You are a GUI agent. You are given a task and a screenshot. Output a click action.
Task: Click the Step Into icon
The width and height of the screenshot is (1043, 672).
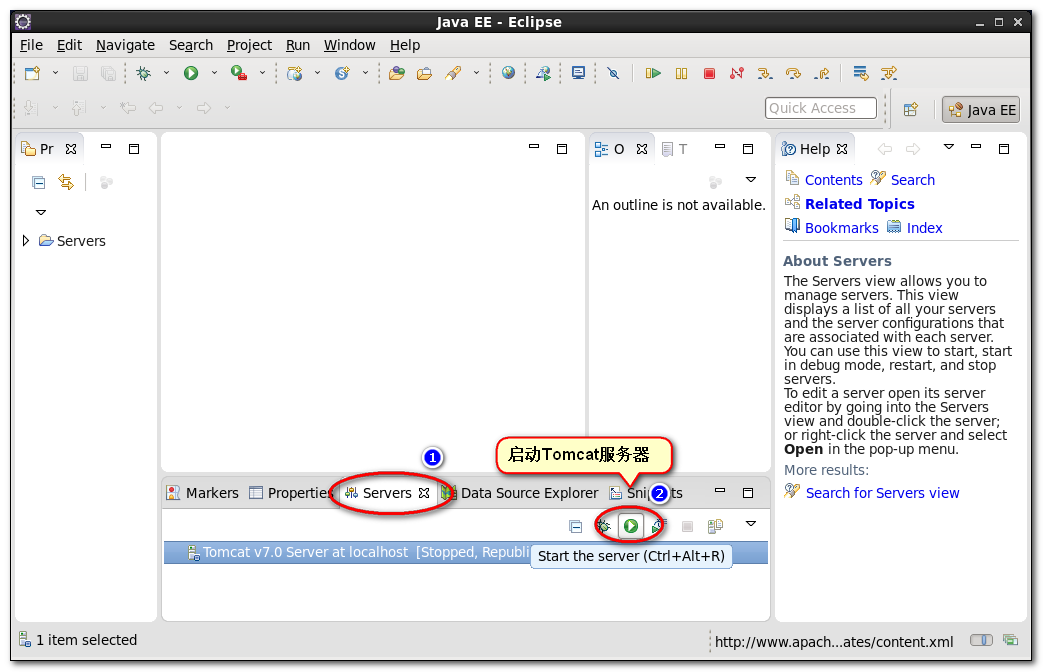765,73
